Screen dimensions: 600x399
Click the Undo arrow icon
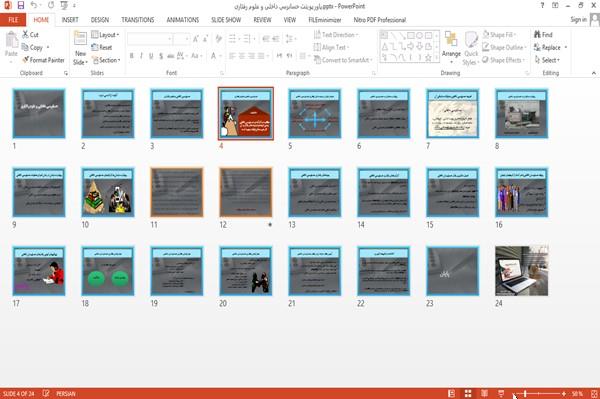[34, 5]
